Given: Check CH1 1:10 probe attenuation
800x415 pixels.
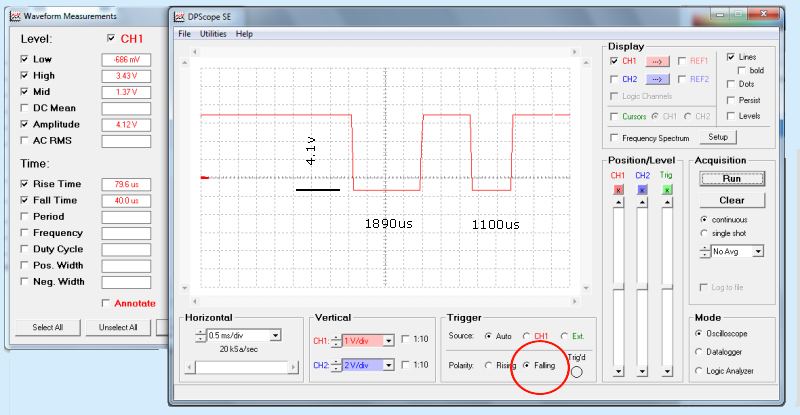Looking at the screenshot, I should click(x=406, y=339).
